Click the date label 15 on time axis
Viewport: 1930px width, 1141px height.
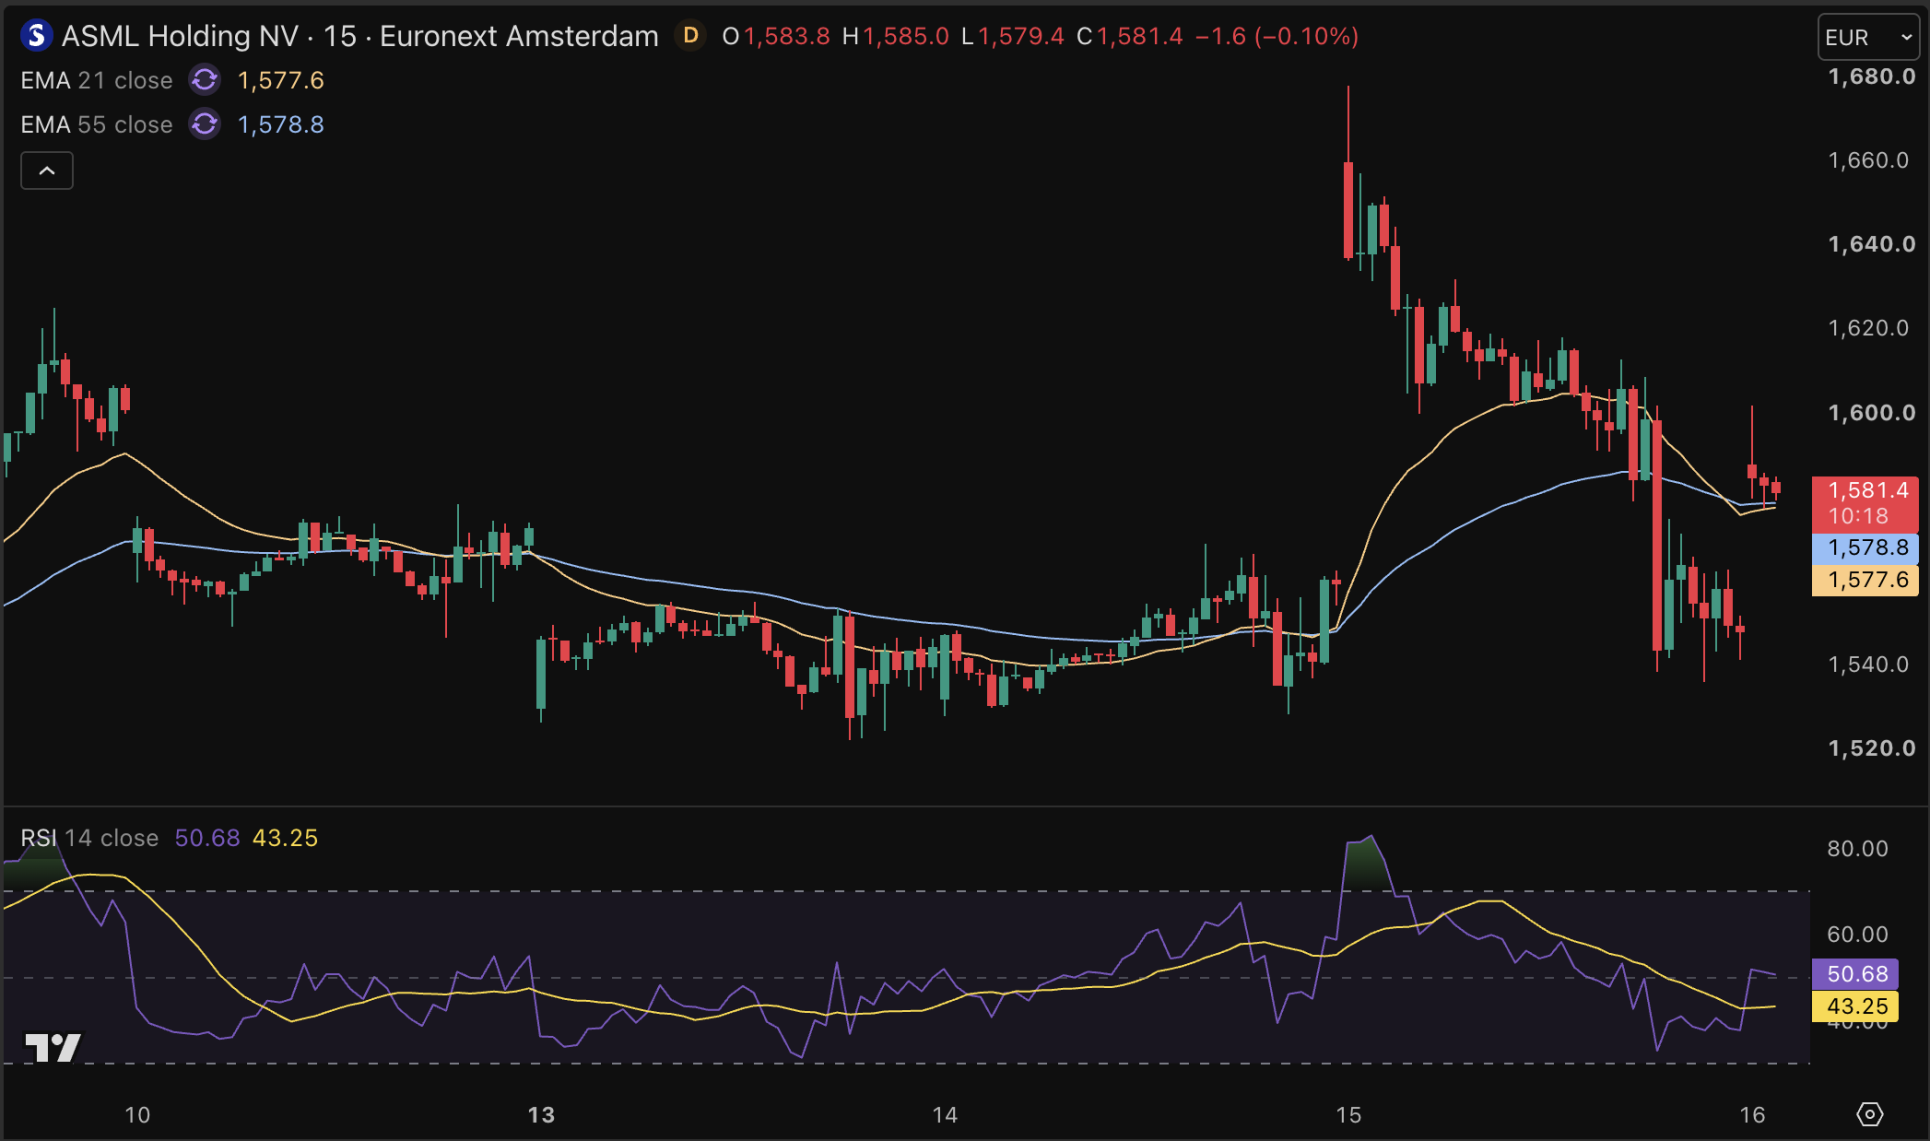1348,1114
